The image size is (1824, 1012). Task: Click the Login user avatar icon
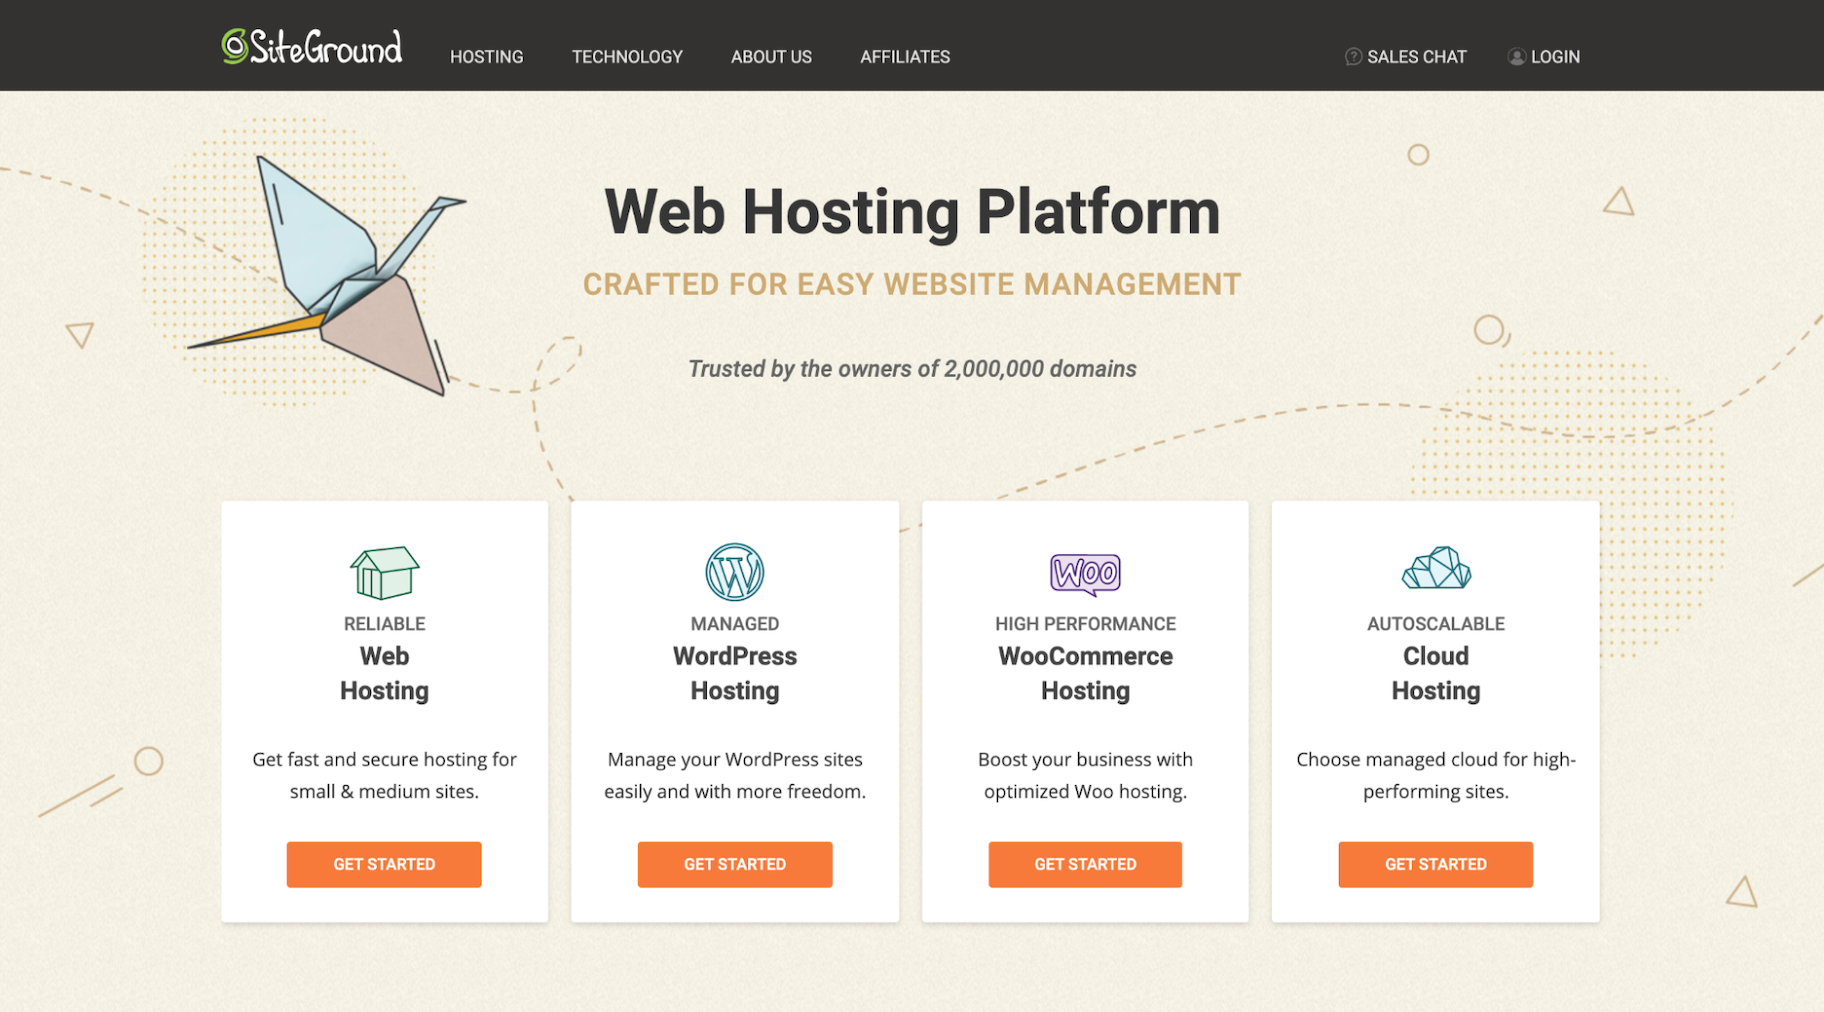pos(1516,57)
